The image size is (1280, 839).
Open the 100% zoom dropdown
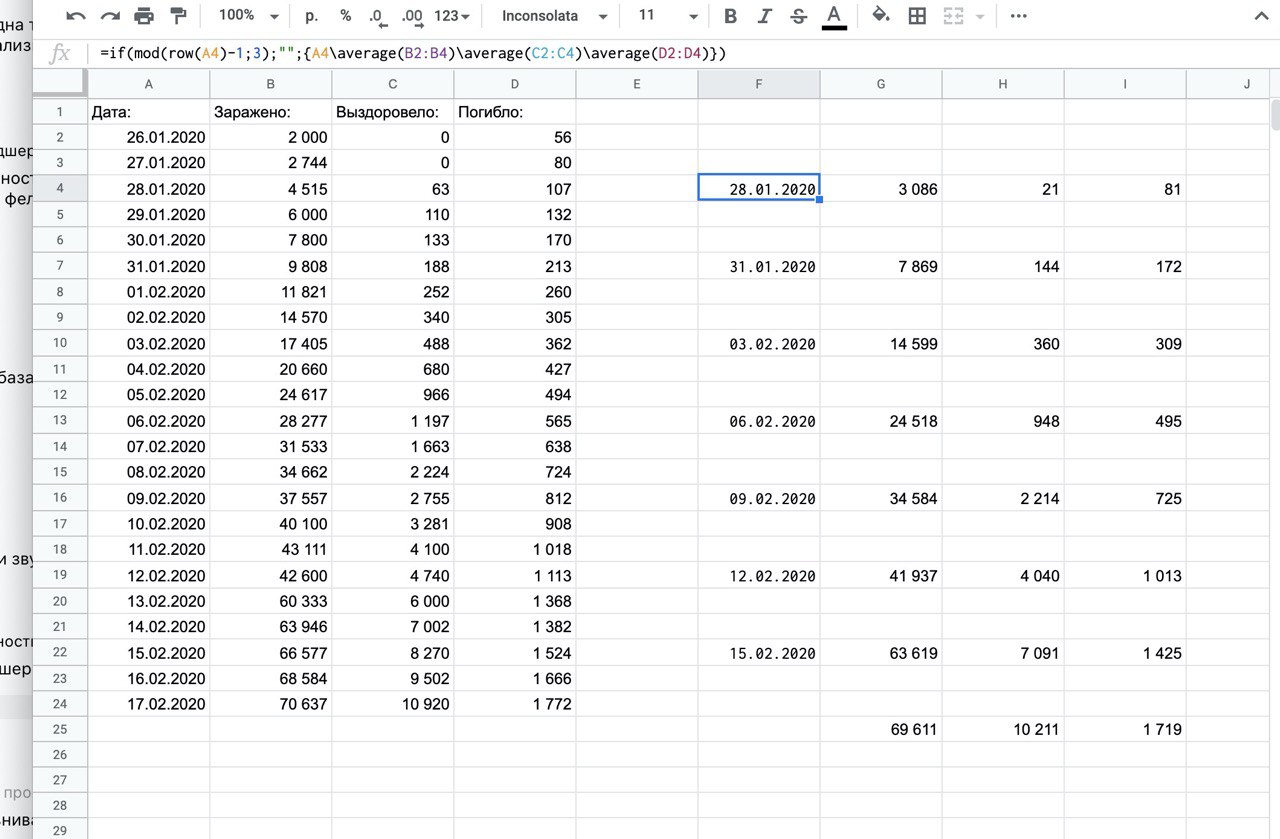[x=248, y=16]
